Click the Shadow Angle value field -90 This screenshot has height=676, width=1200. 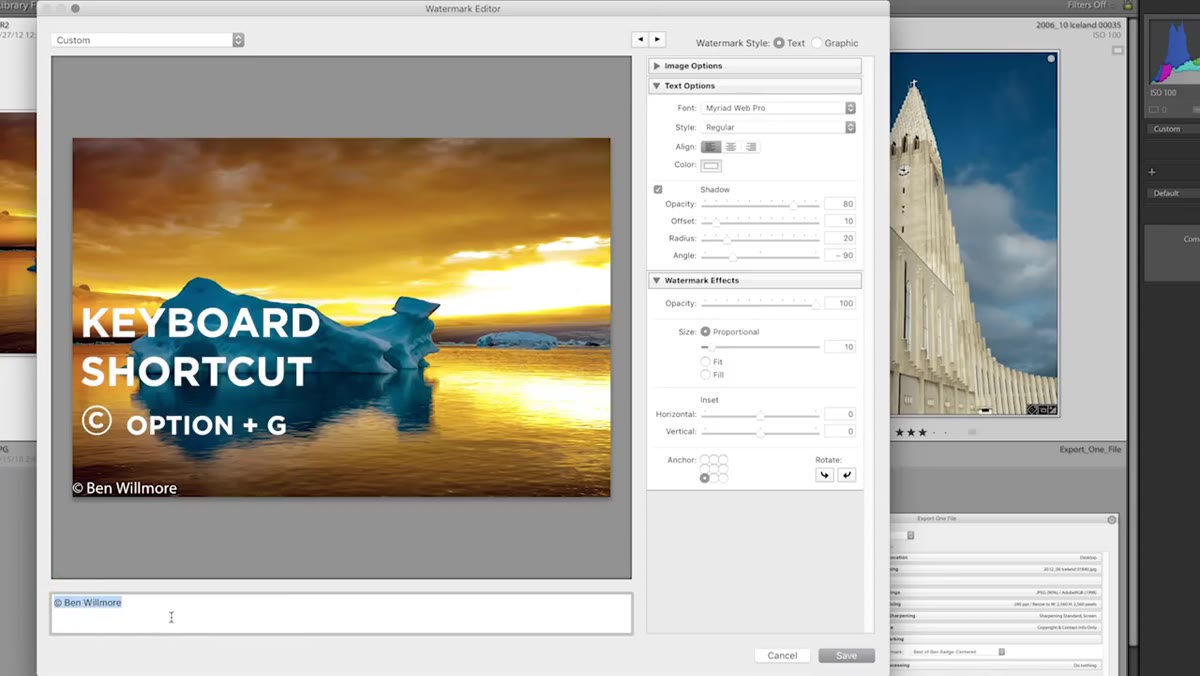point(840,256)
